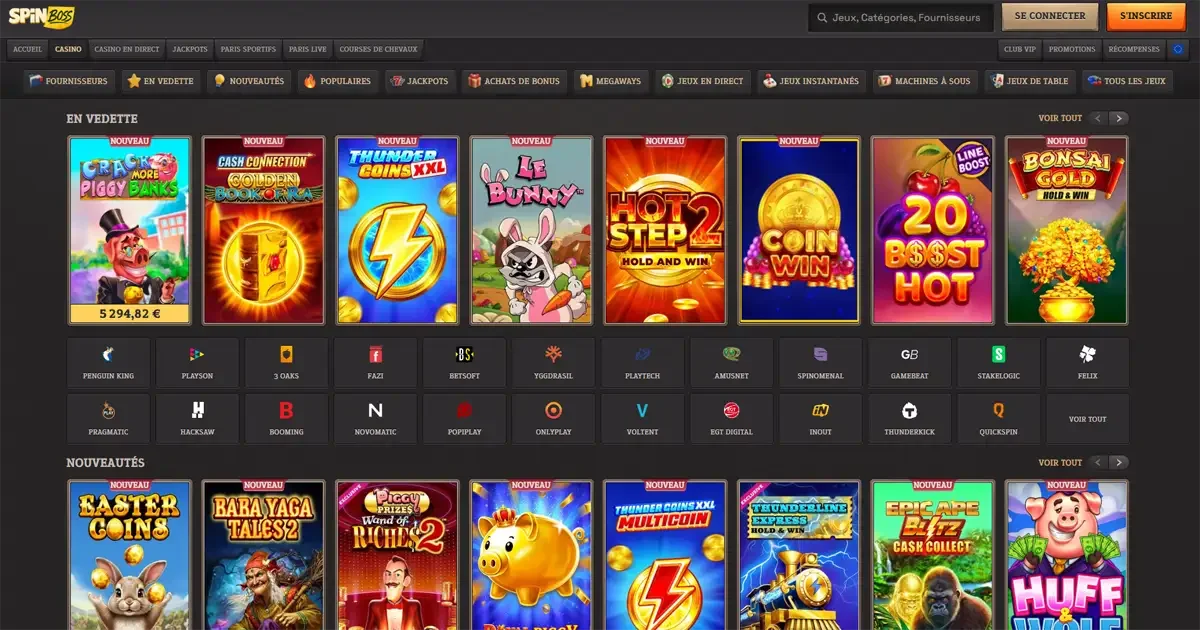Open the Megaways category
The height and width of the screenshot is (630, 1200).
click(611, 81)
